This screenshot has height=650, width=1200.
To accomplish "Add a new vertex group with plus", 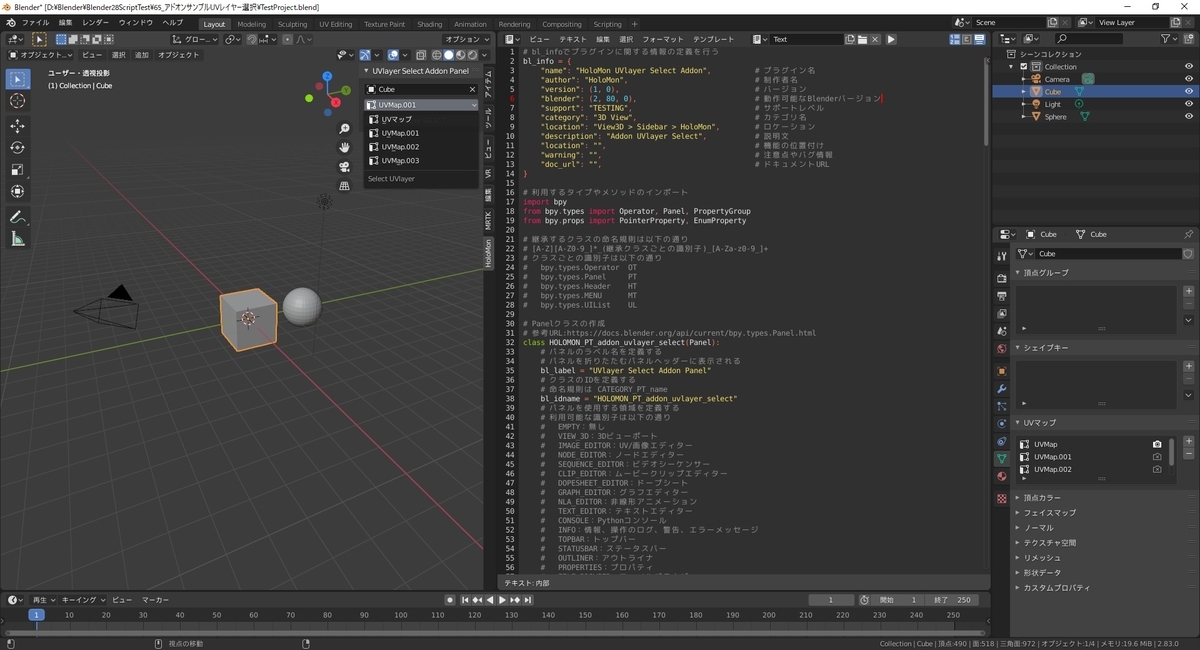I will coord(1188,291).
